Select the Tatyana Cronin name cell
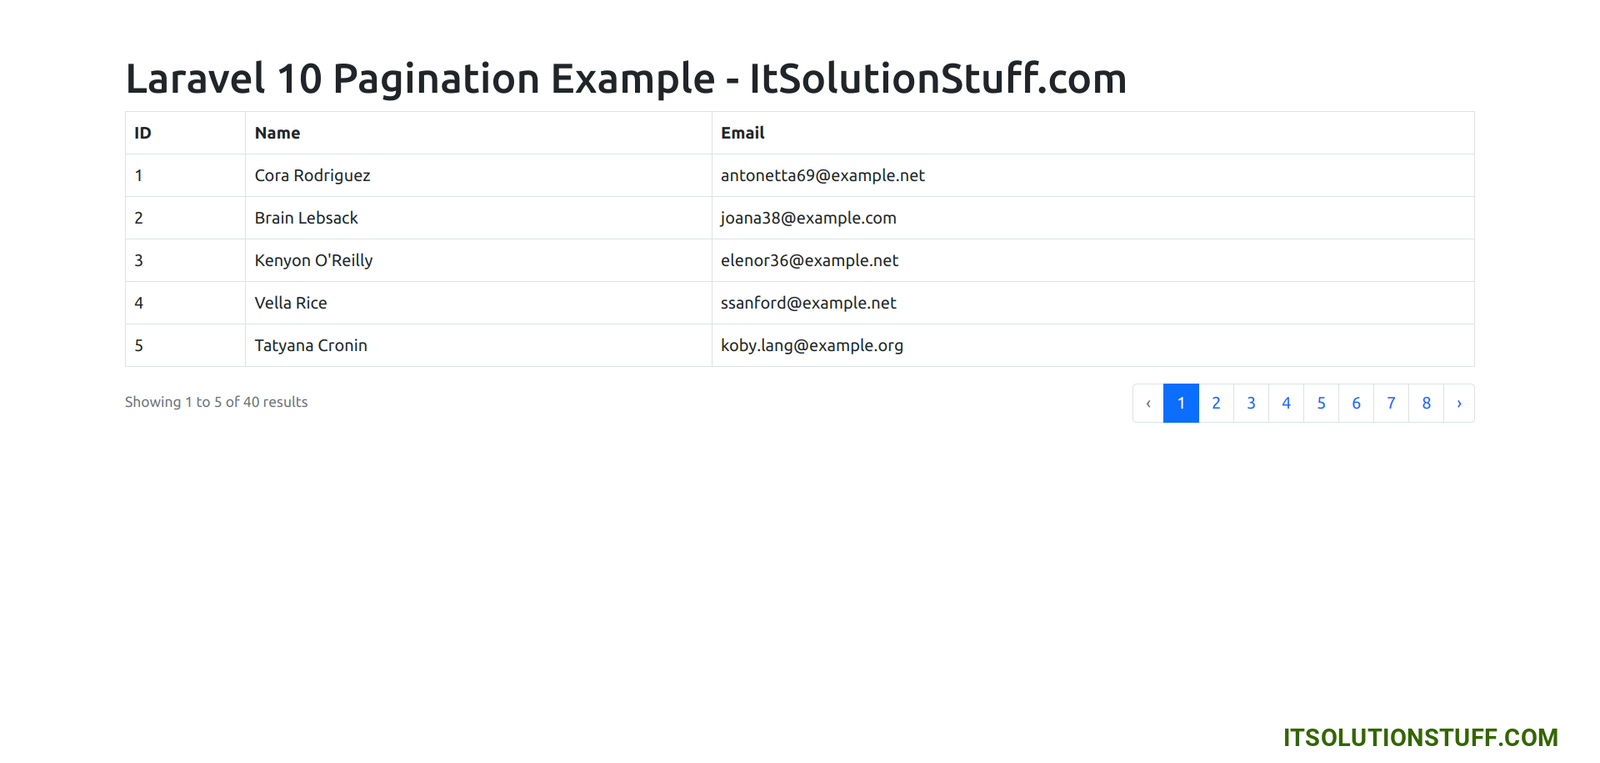Viewport: 1600px width, 763px height. click(311, 345)
